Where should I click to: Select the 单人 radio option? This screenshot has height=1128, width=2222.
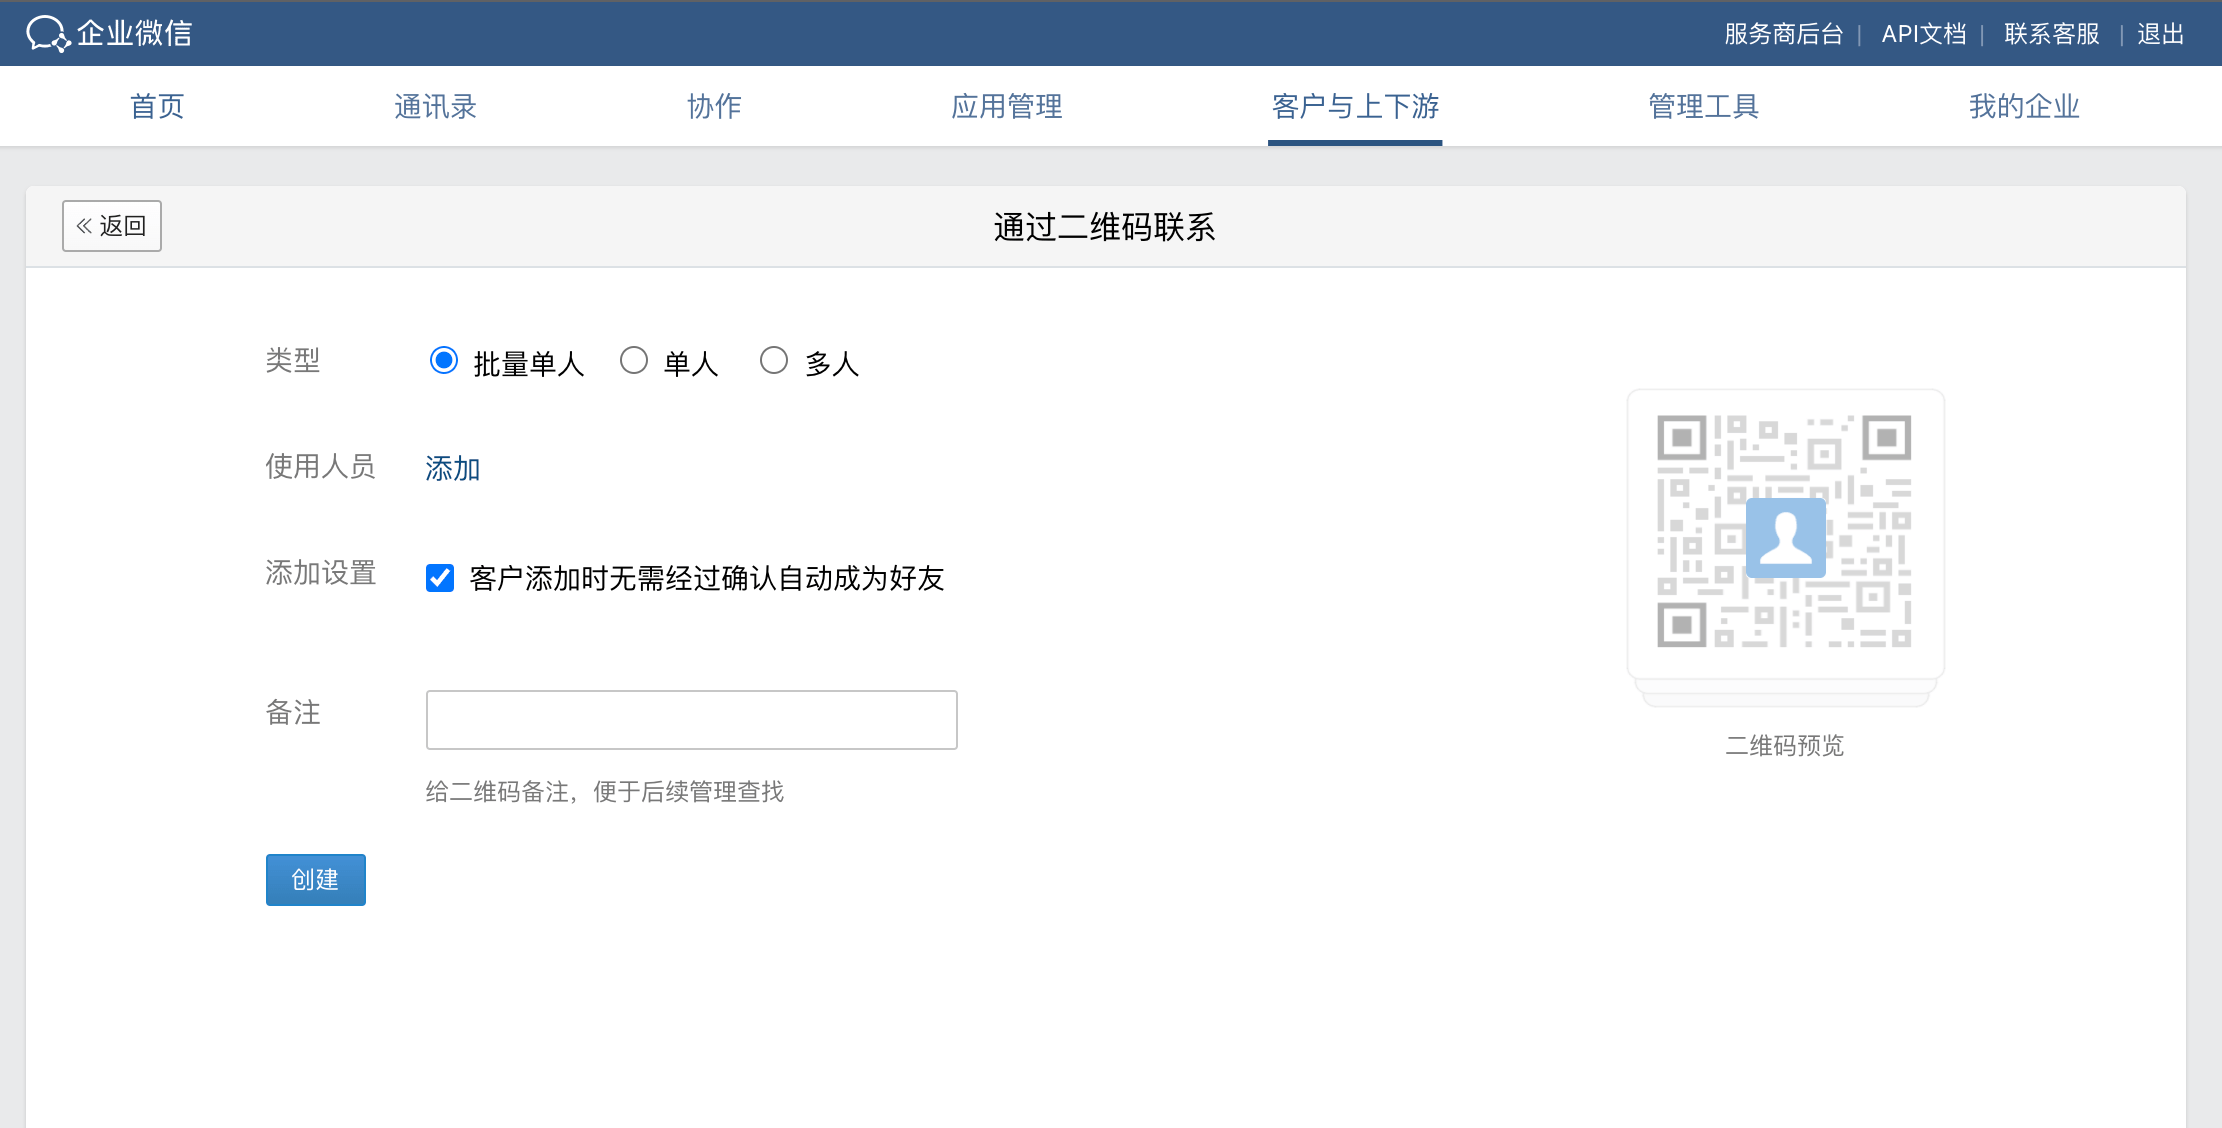634,360
